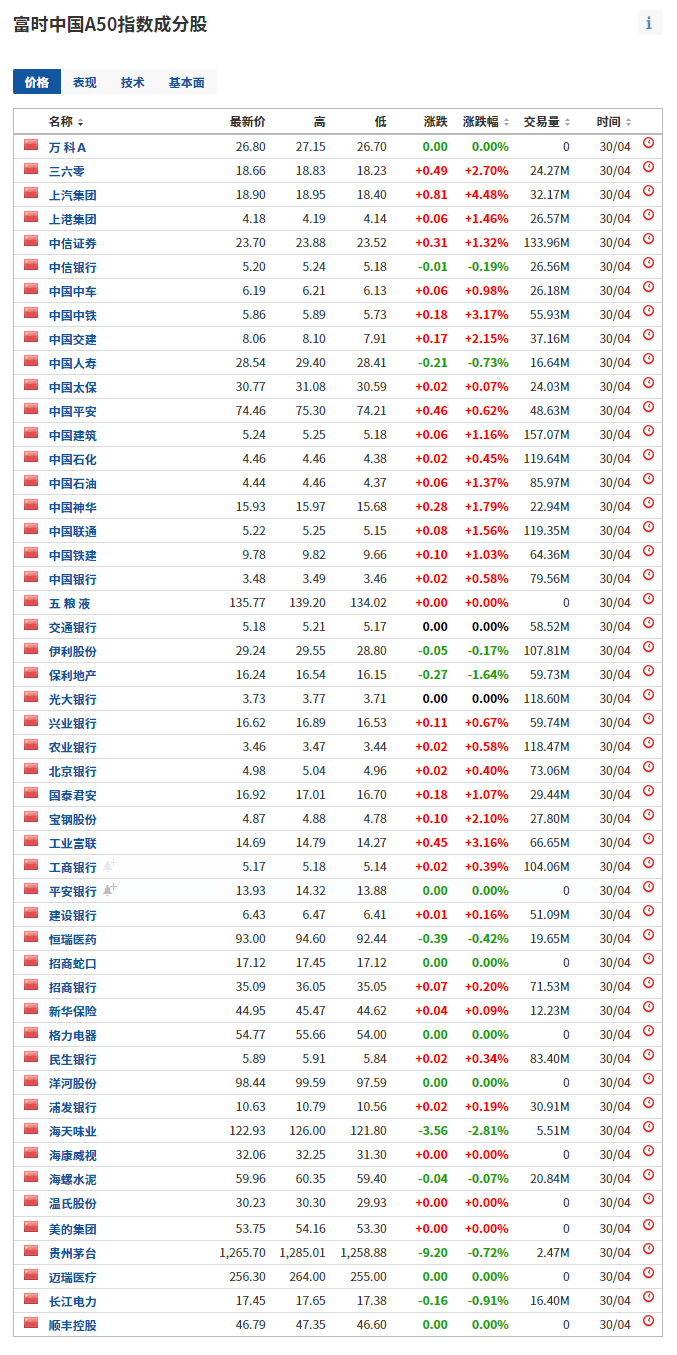Viewport: 677px width, 1355px height.
Task: Click the clock icon in 中国中车 row
Action: pos(648,287)
